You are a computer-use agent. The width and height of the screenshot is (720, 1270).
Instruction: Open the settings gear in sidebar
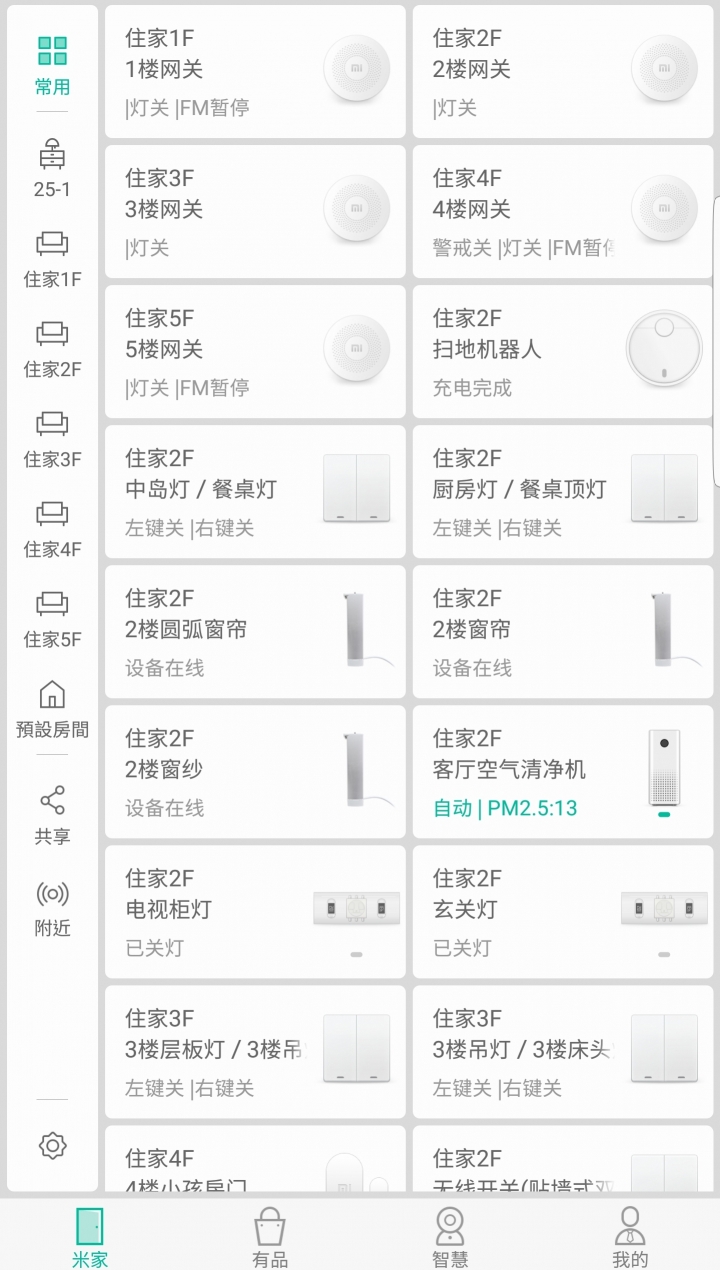(52, 1146)
